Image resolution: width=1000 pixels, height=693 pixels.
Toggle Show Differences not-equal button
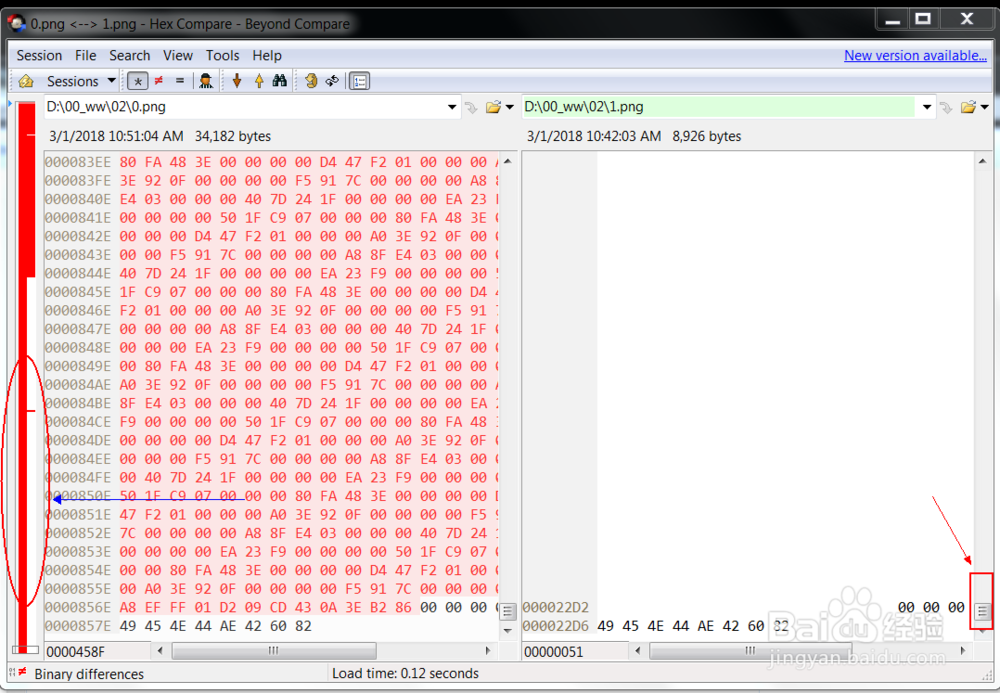pyautogui.click(x=159, y=81)
